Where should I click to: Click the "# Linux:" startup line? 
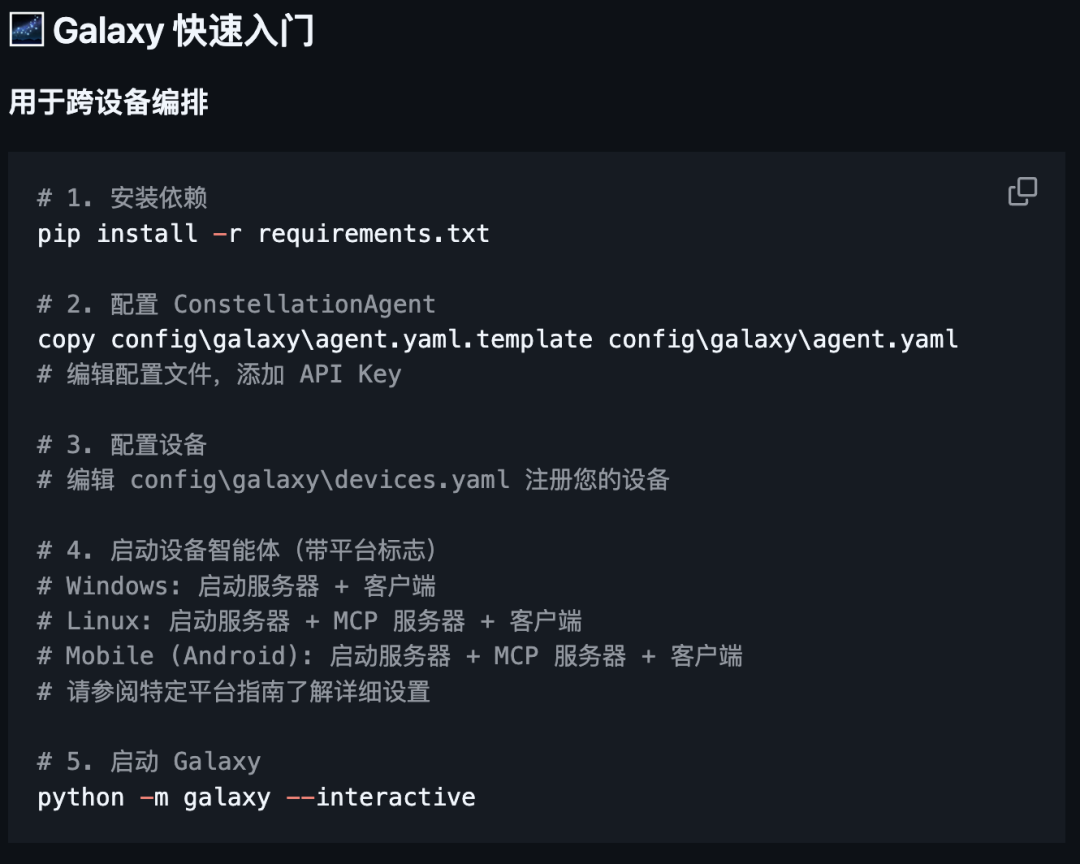tap(309, 621)
